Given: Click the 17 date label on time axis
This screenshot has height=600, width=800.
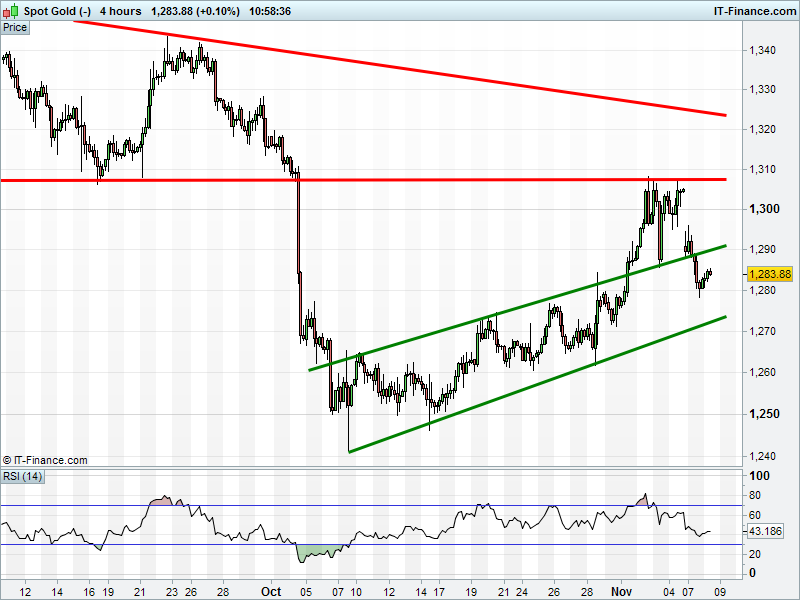Looking at the screenshot, I should [x=439, y=592].
